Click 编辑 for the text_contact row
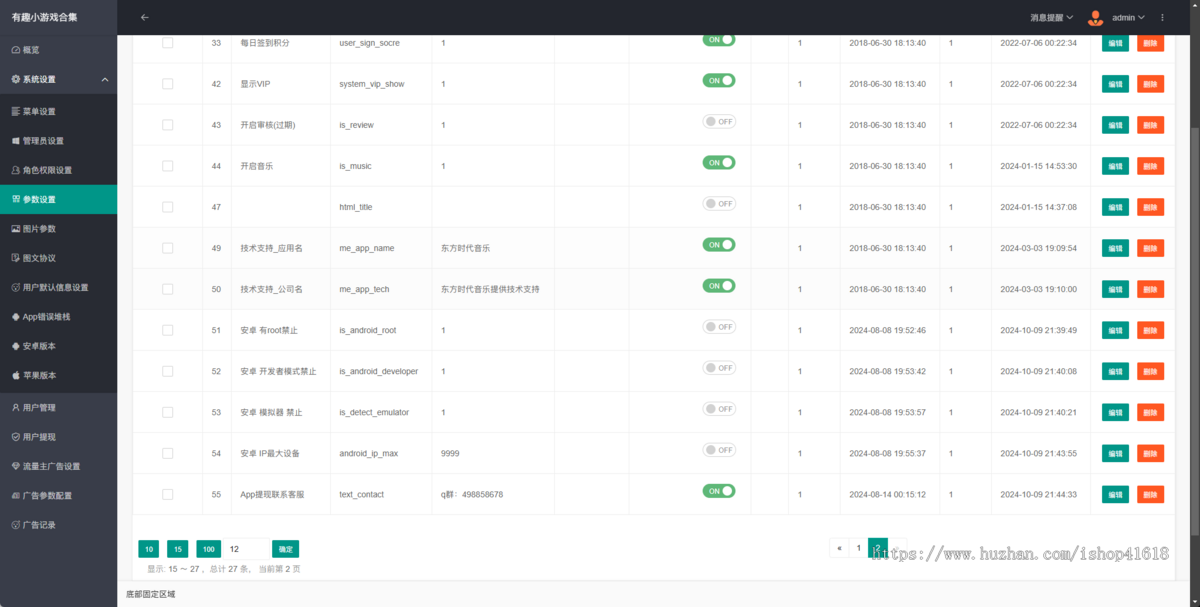1200x607 pixels. click(x=1115, y=494)
